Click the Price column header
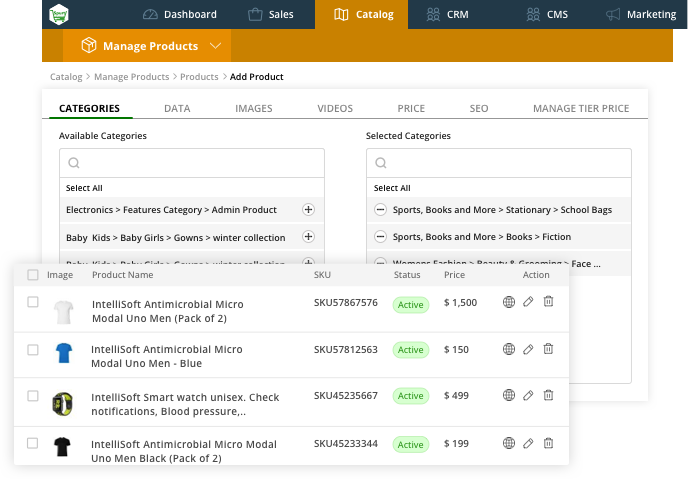Image resolution: width=688 pixels, height=479 pixels. pyautogui.click(x=454, y=275)
